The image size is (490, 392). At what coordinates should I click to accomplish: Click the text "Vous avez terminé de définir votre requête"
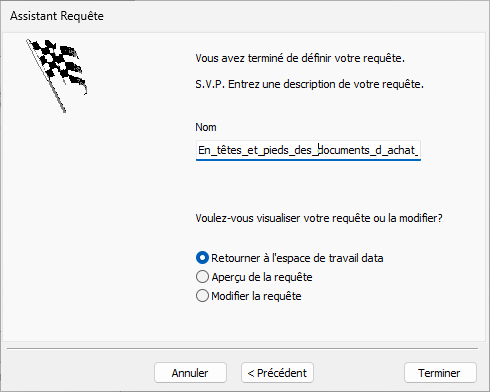tap(300, 58)
